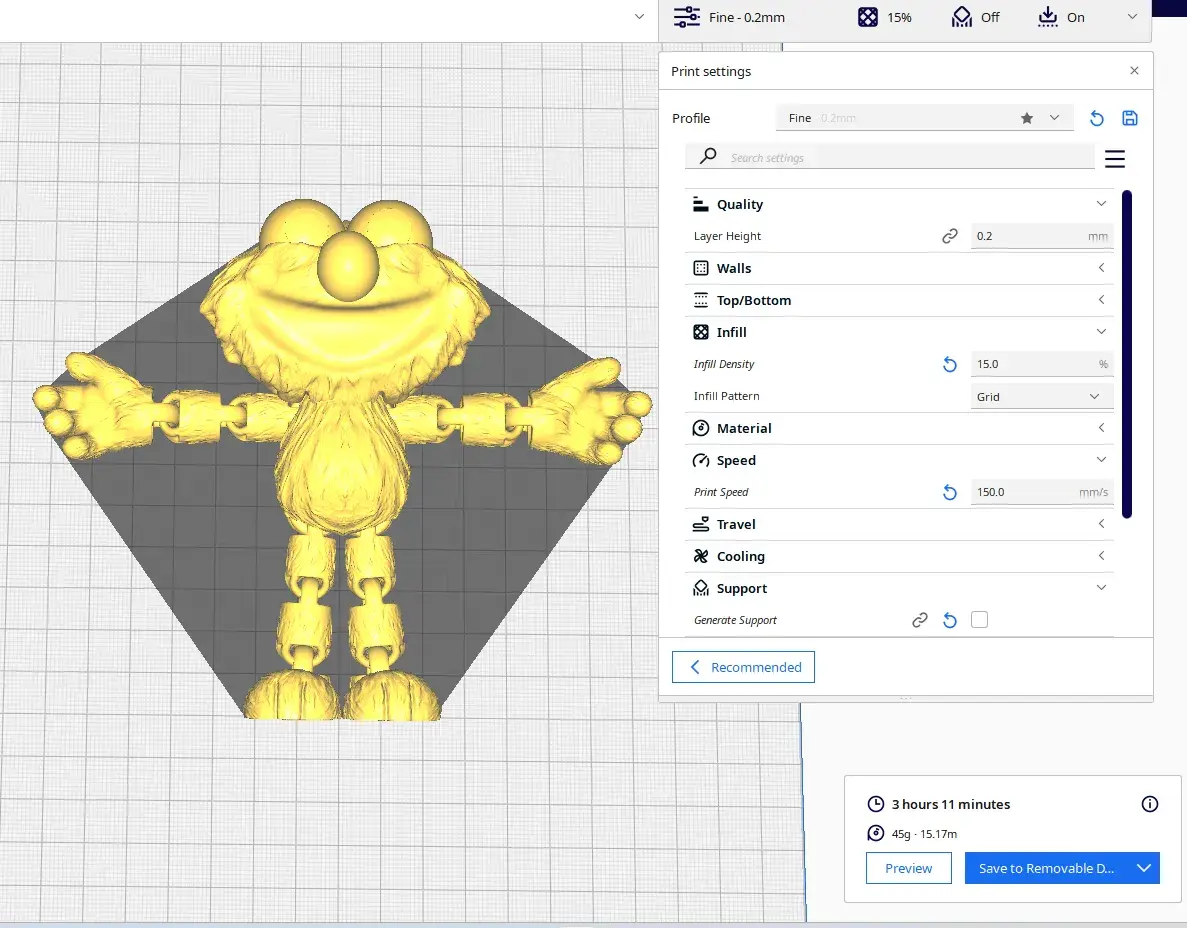Click the link icon beside Generate Support
Viewport: 1187px width, 928px height.
920,621
